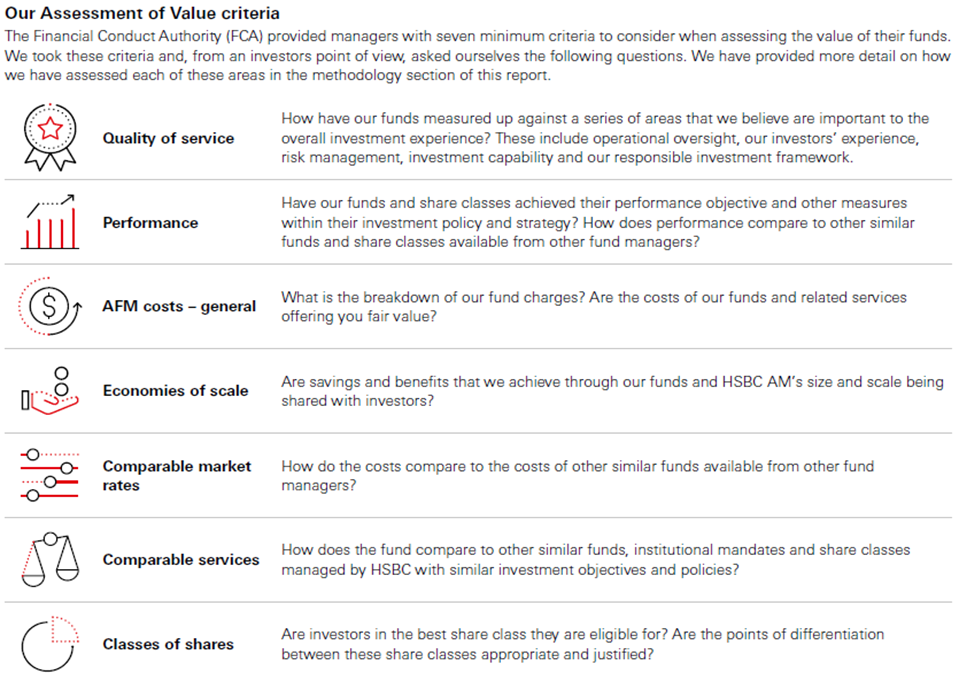Click the 'AFM costs – general' label
This screenshot has width=959, height=686.
(179, 306)
